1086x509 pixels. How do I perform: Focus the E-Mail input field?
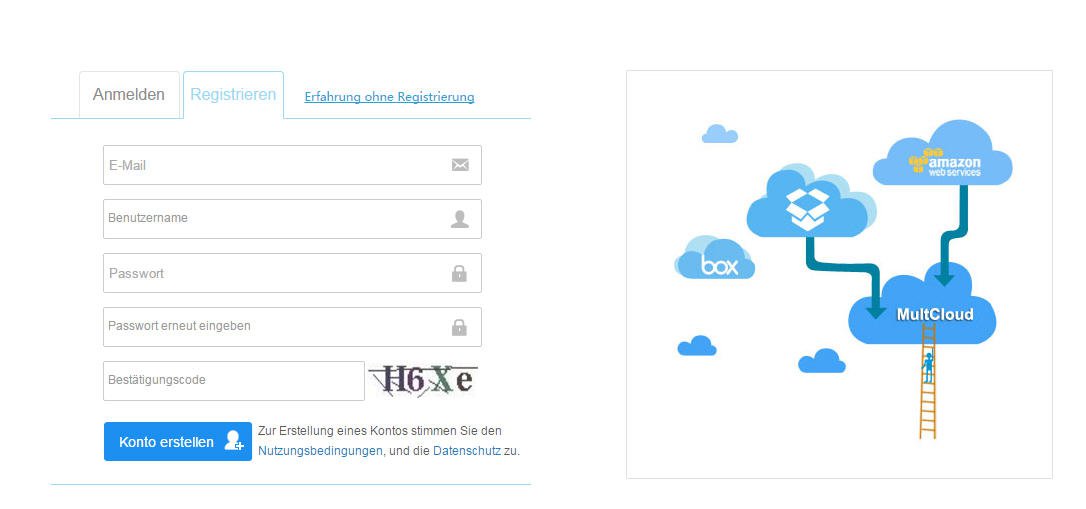(x=292, y=165)
